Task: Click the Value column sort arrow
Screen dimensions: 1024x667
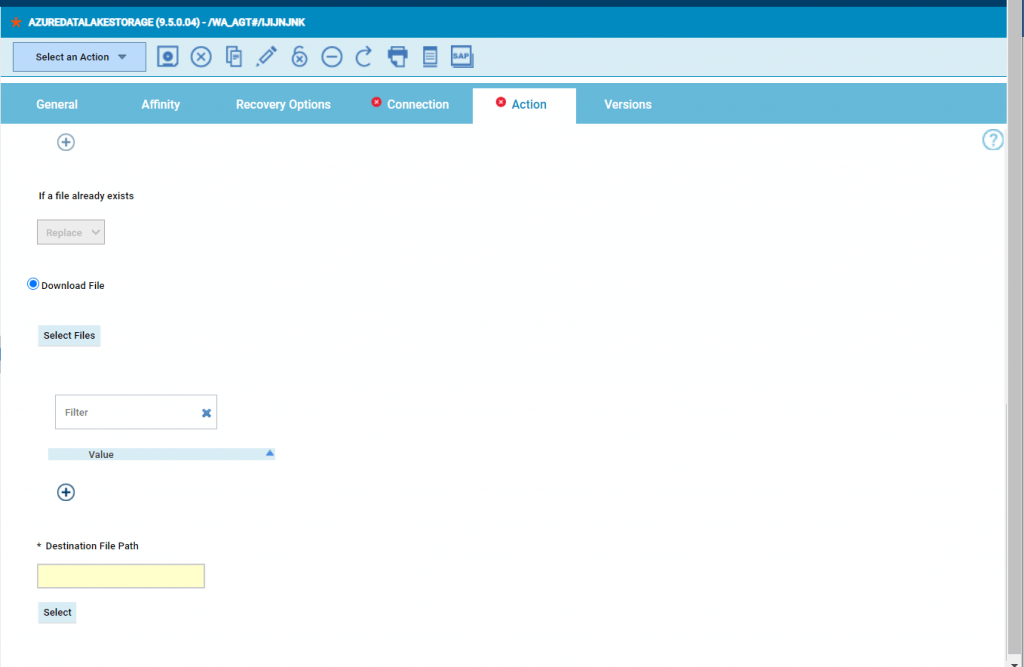Action: click(268, 453)
